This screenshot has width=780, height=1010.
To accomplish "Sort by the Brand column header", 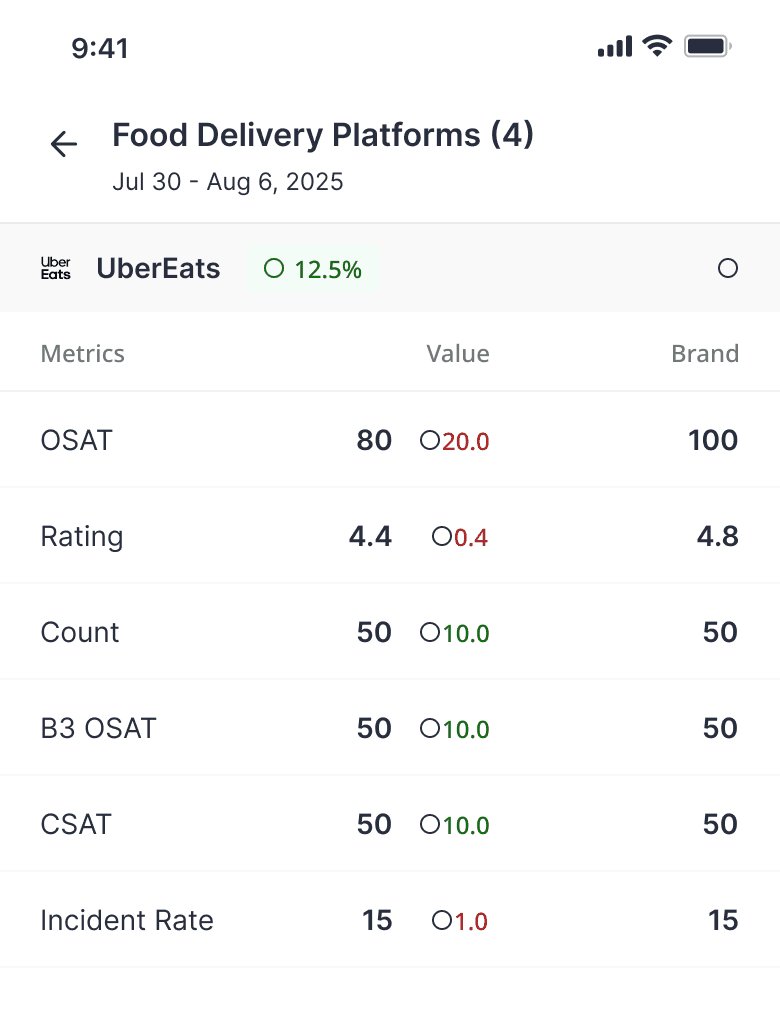I will tap(705, 354).
